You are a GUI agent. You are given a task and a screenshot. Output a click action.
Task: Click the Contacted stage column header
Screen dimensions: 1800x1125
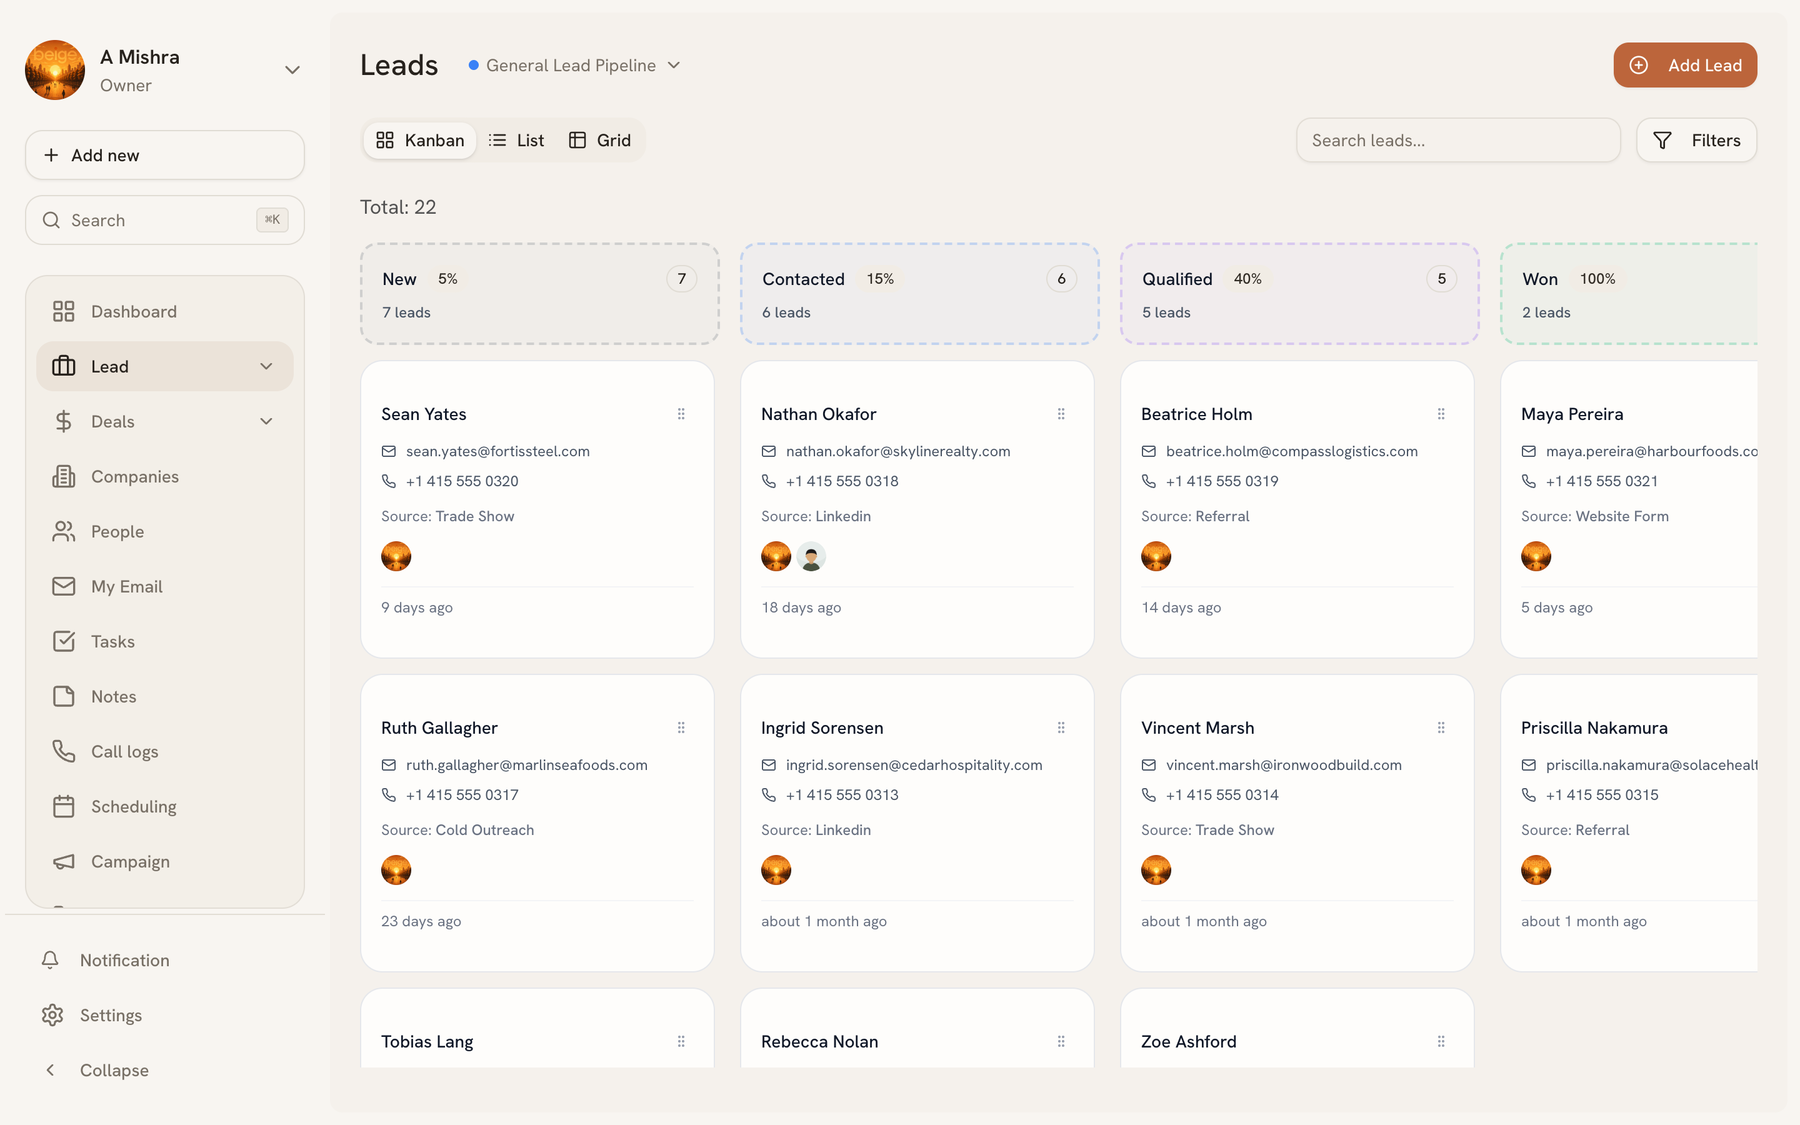(x=920, y=294)
